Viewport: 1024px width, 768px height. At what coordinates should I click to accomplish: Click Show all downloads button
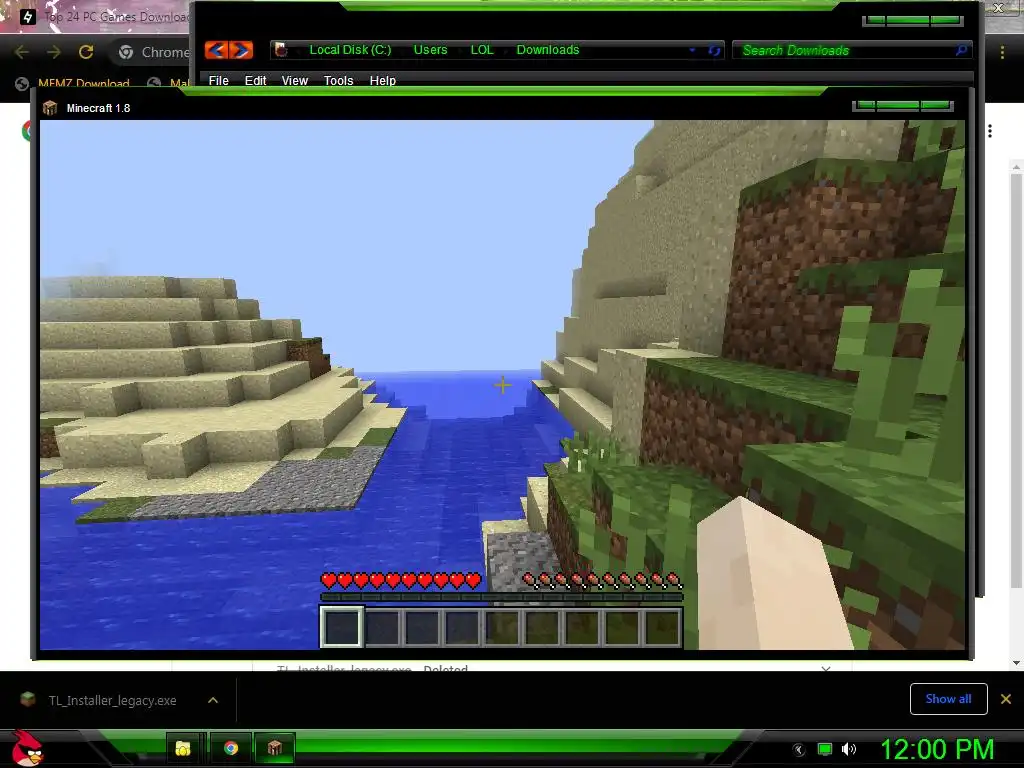[x=948, y=699]
